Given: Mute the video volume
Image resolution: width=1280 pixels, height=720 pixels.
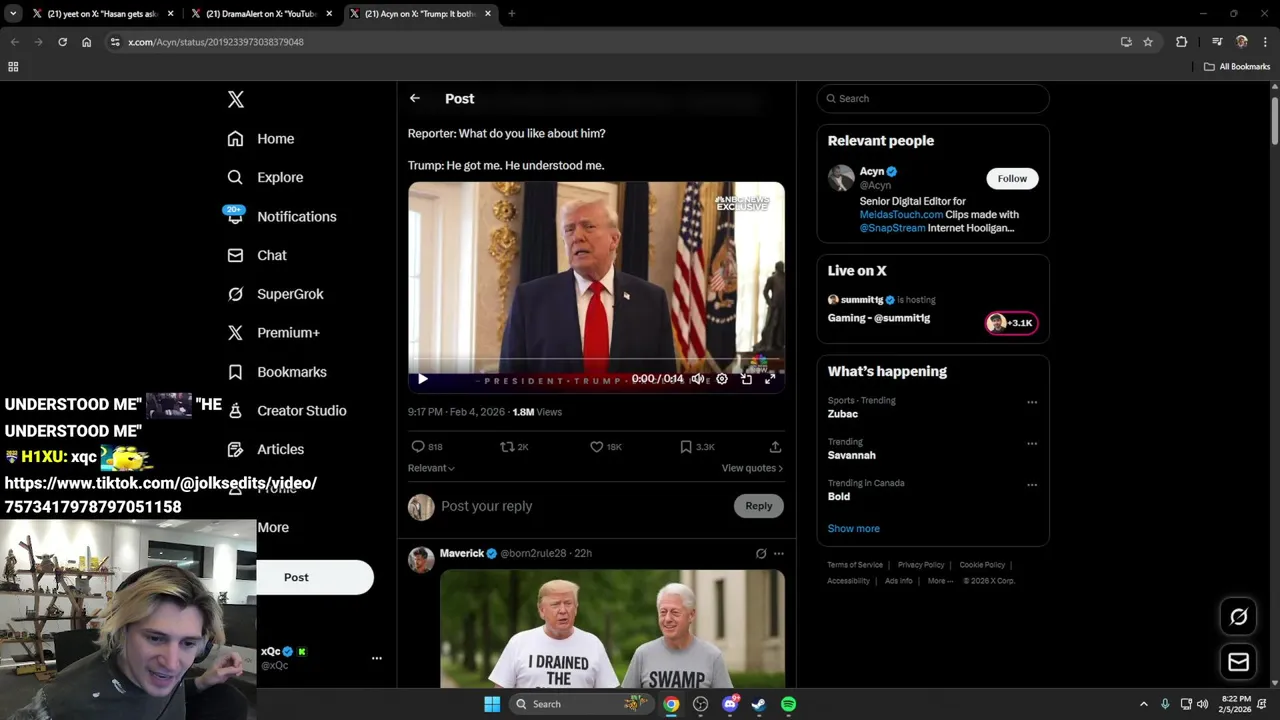Looking at the screenshot, I should tap(697, 379).
